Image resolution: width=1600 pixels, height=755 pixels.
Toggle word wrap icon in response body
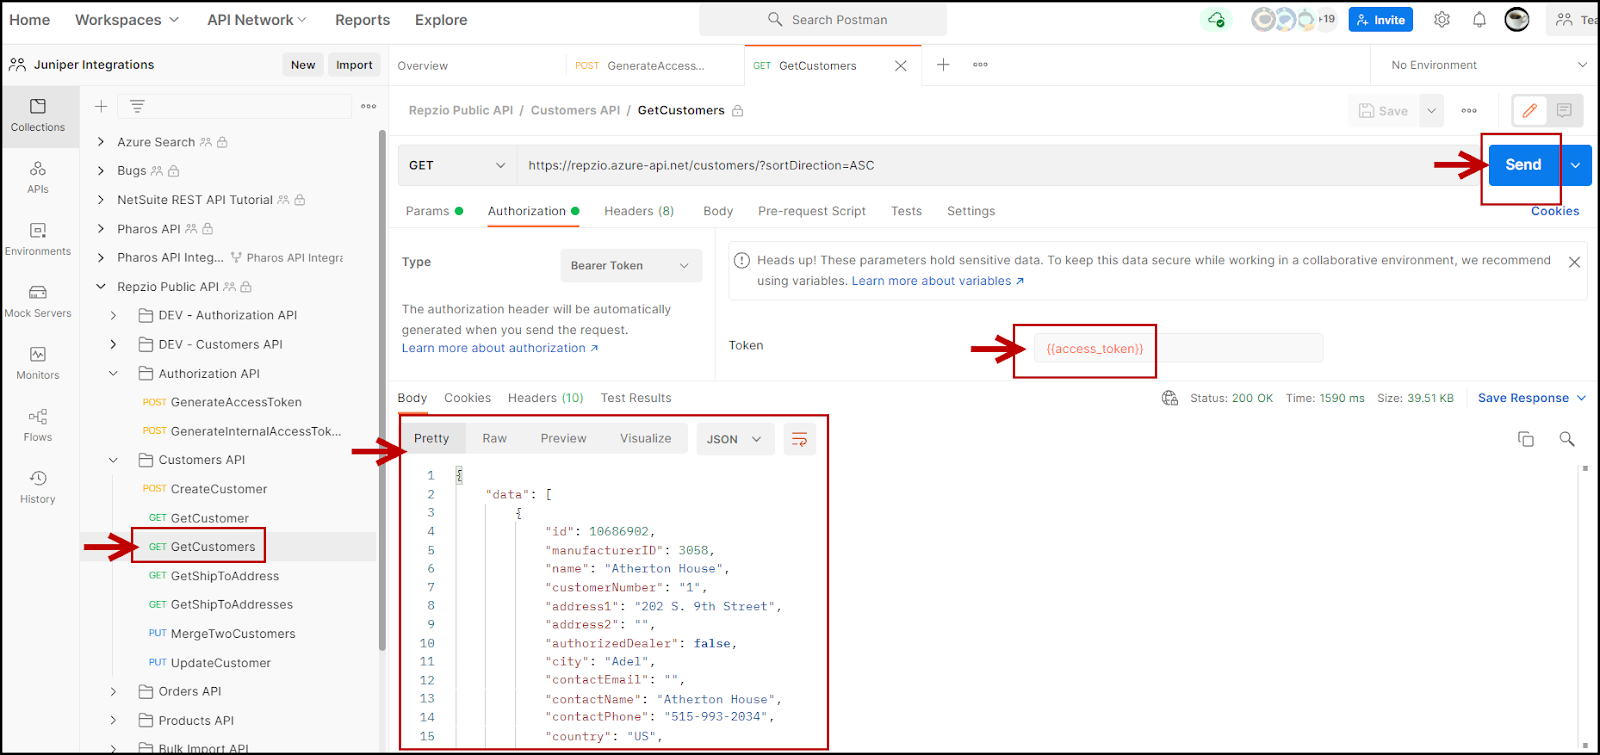pyautogui.click(x=799, y=439)
